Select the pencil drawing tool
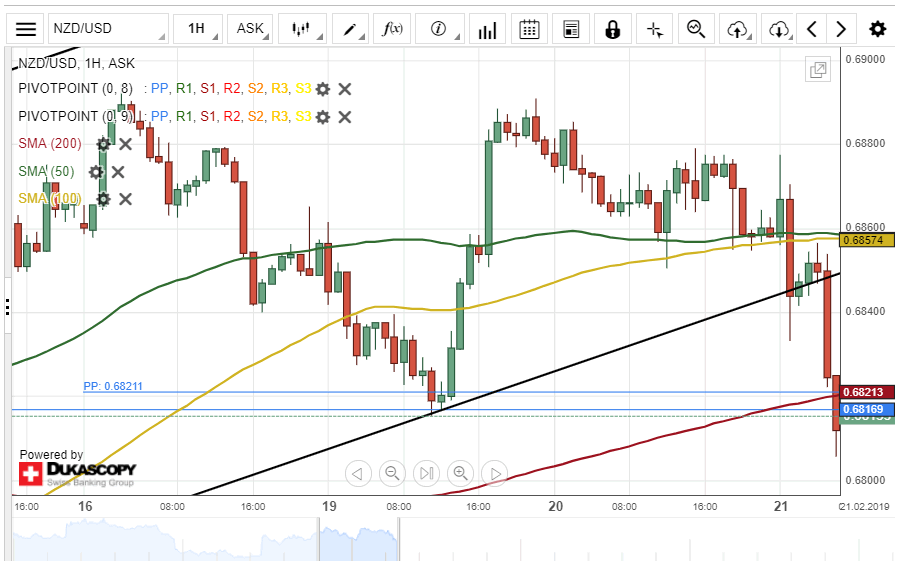This screenshot has height=566, width=906. point(350,28)
